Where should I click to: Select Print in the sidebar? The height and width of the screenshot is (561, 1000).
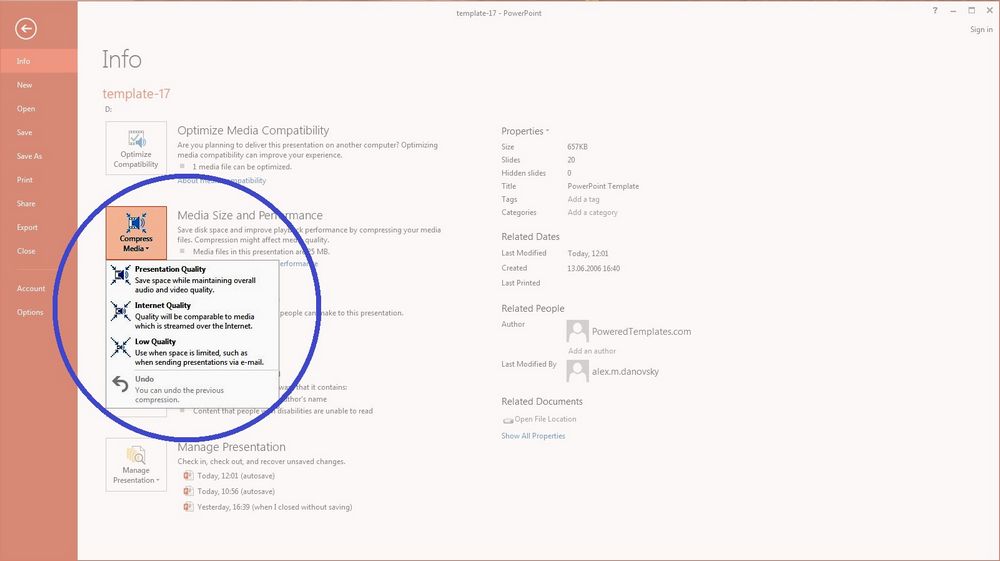click(x=39, y=180)
